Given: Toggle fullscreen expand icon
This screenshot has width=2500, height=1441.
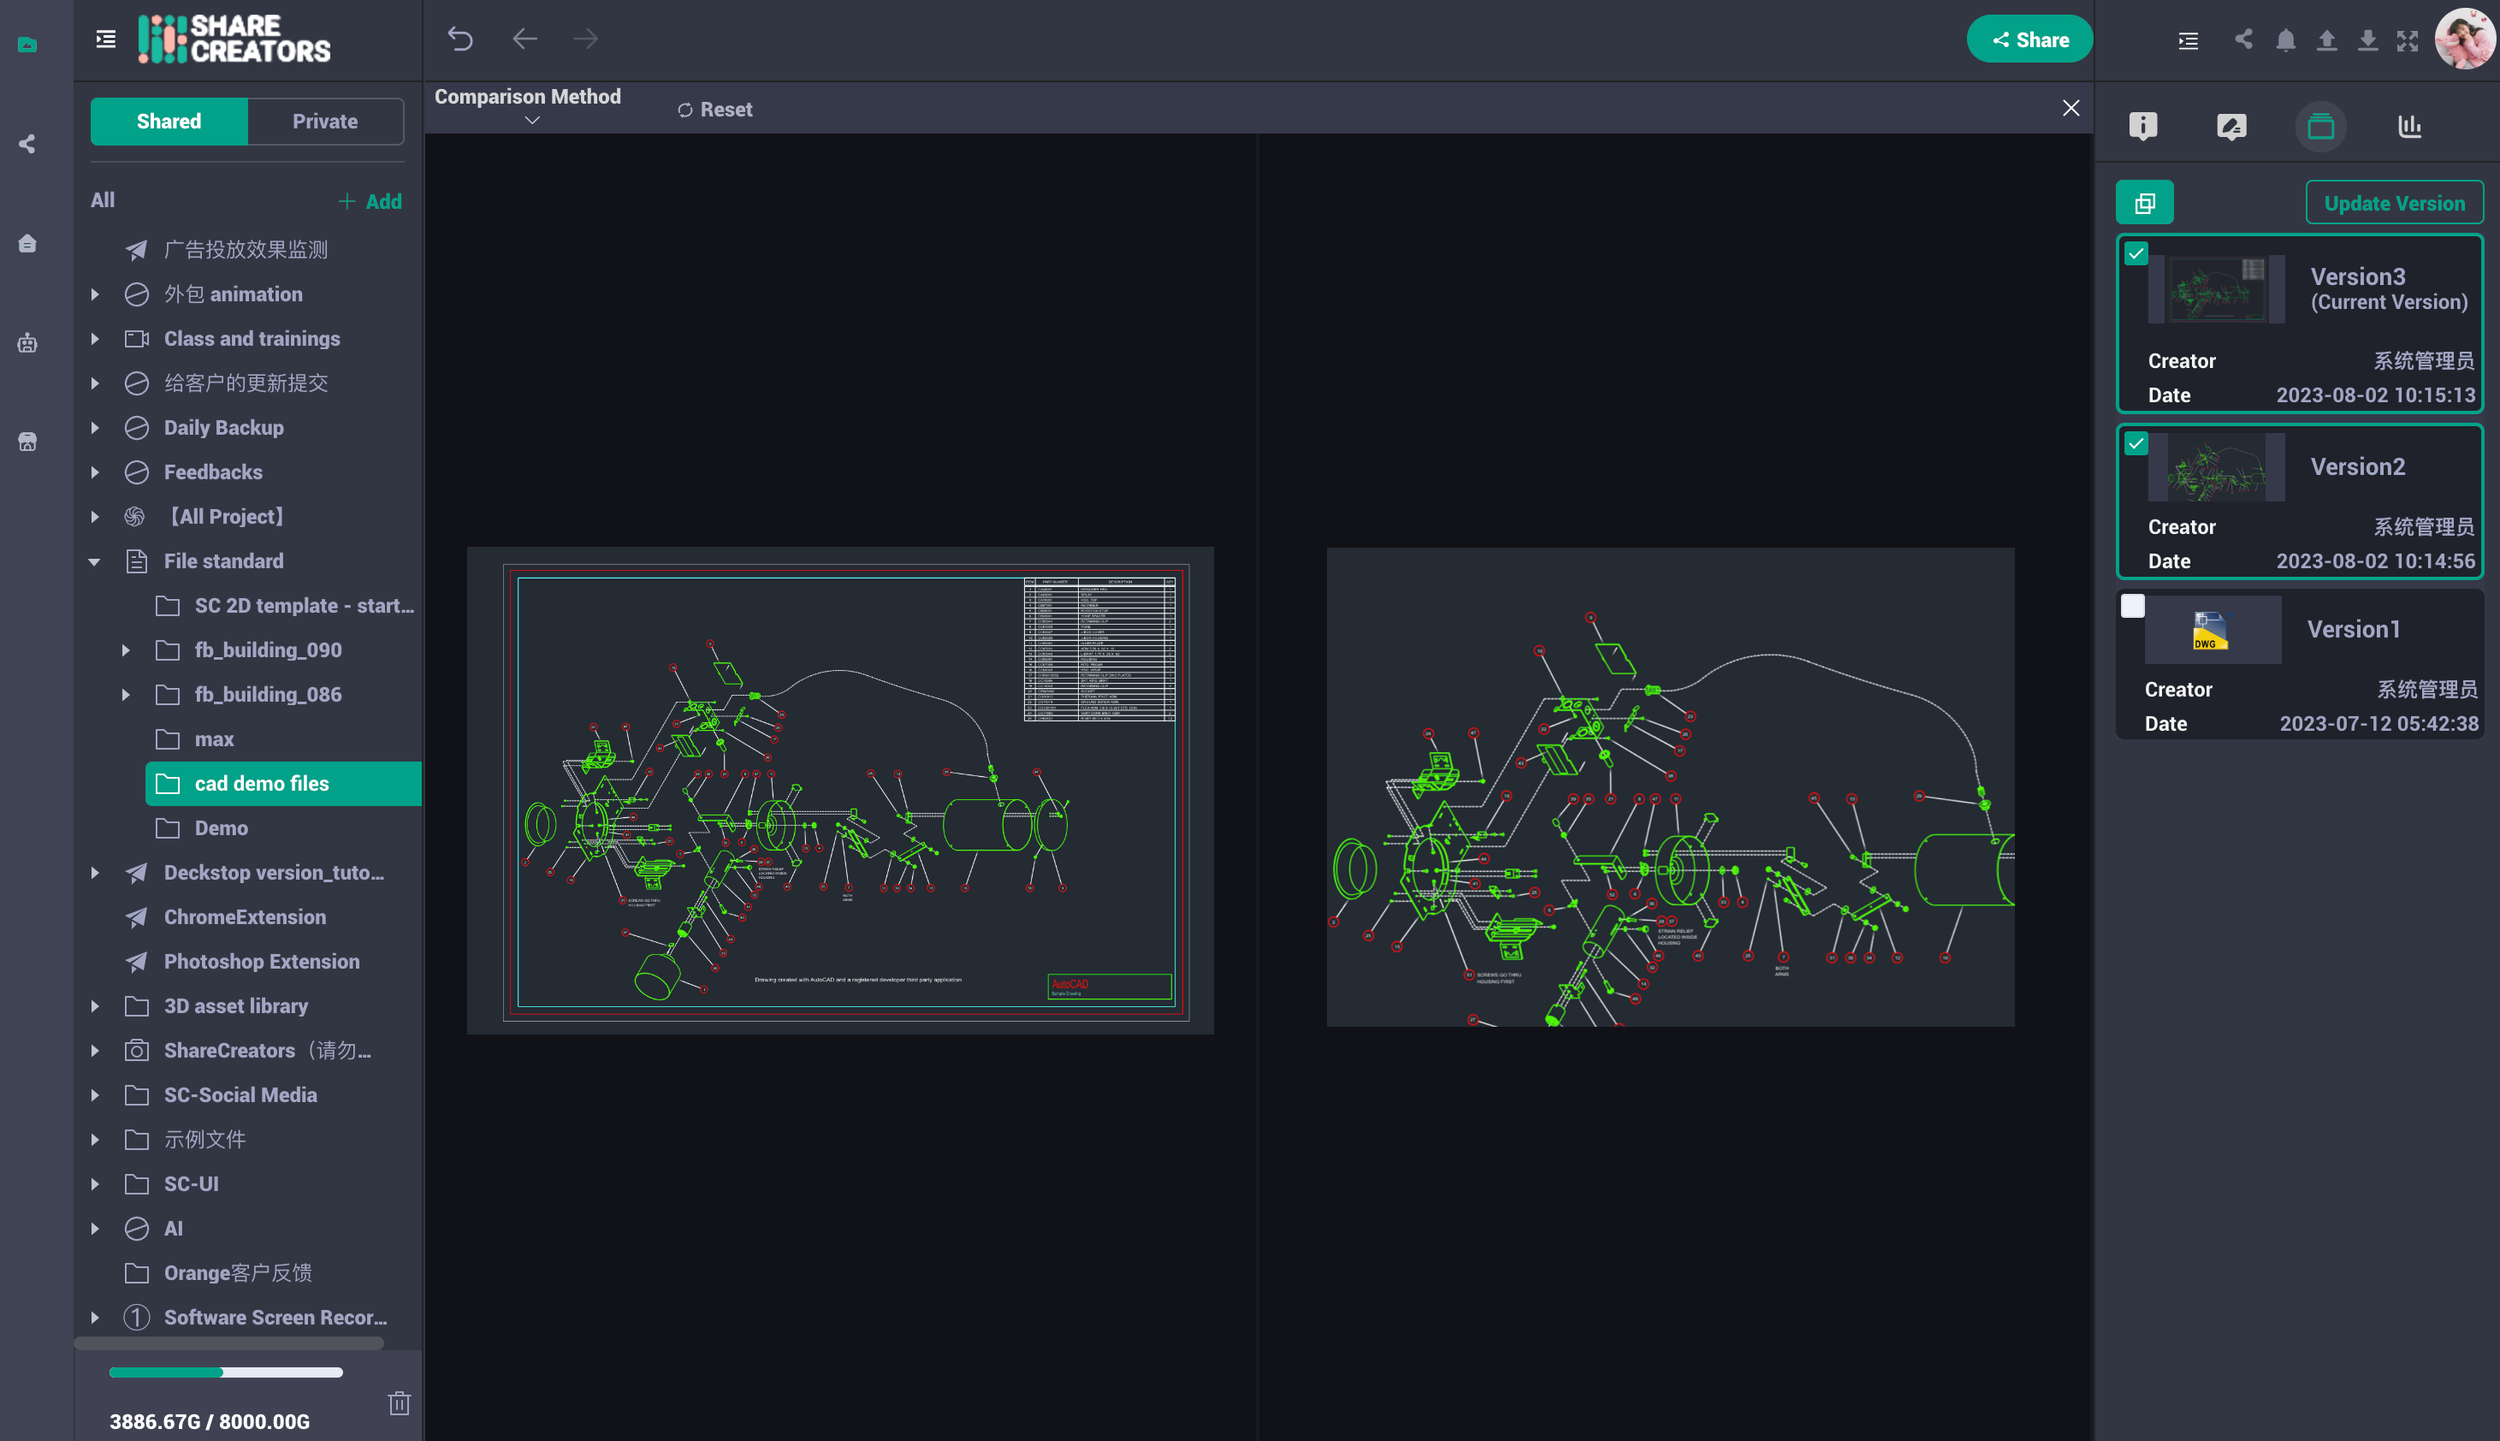Looking at the screenshot, I should (2407, 40).
